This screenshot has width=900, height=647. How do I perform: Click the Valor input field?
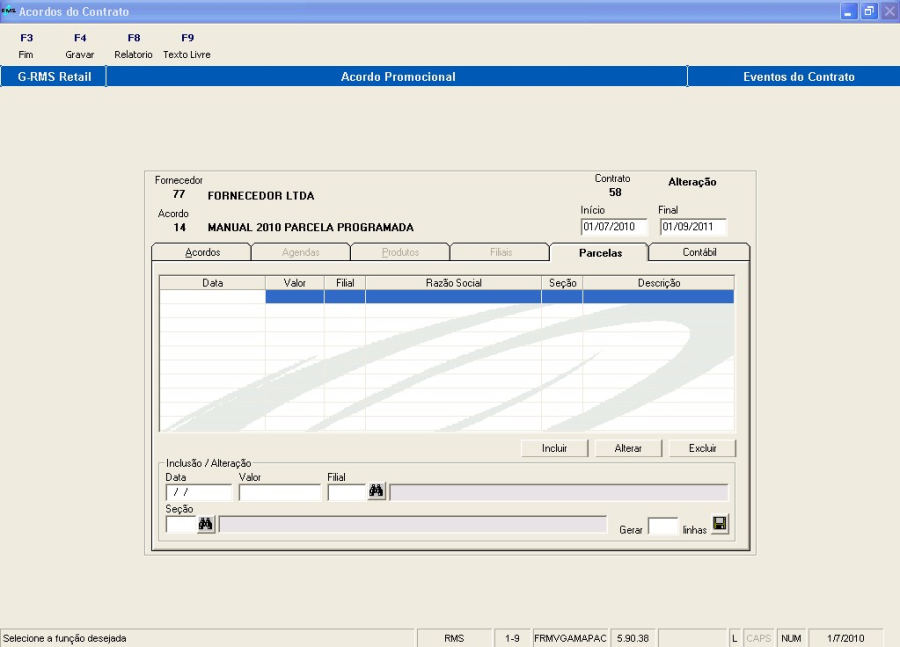point(280,492)
